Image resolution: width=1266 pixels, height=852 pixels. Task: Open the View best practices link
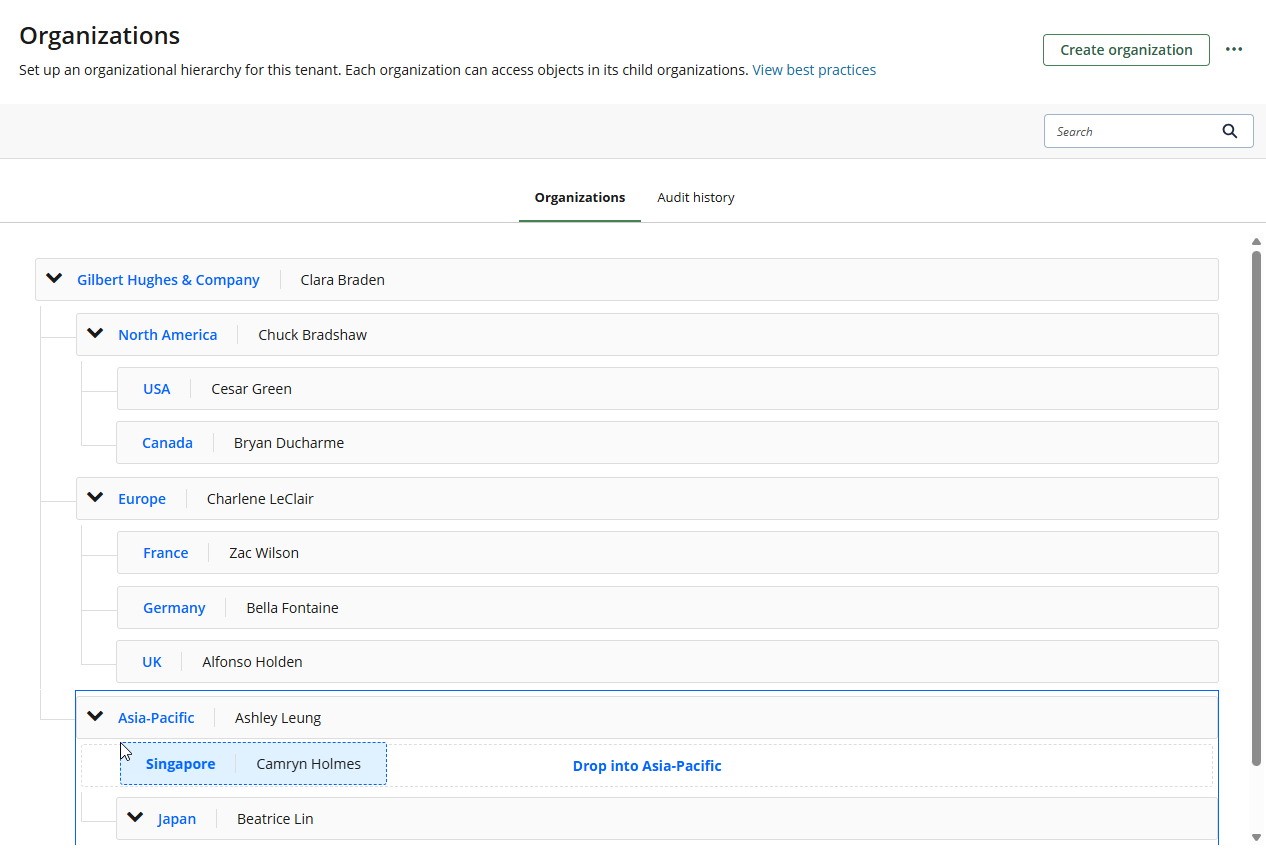813,70
